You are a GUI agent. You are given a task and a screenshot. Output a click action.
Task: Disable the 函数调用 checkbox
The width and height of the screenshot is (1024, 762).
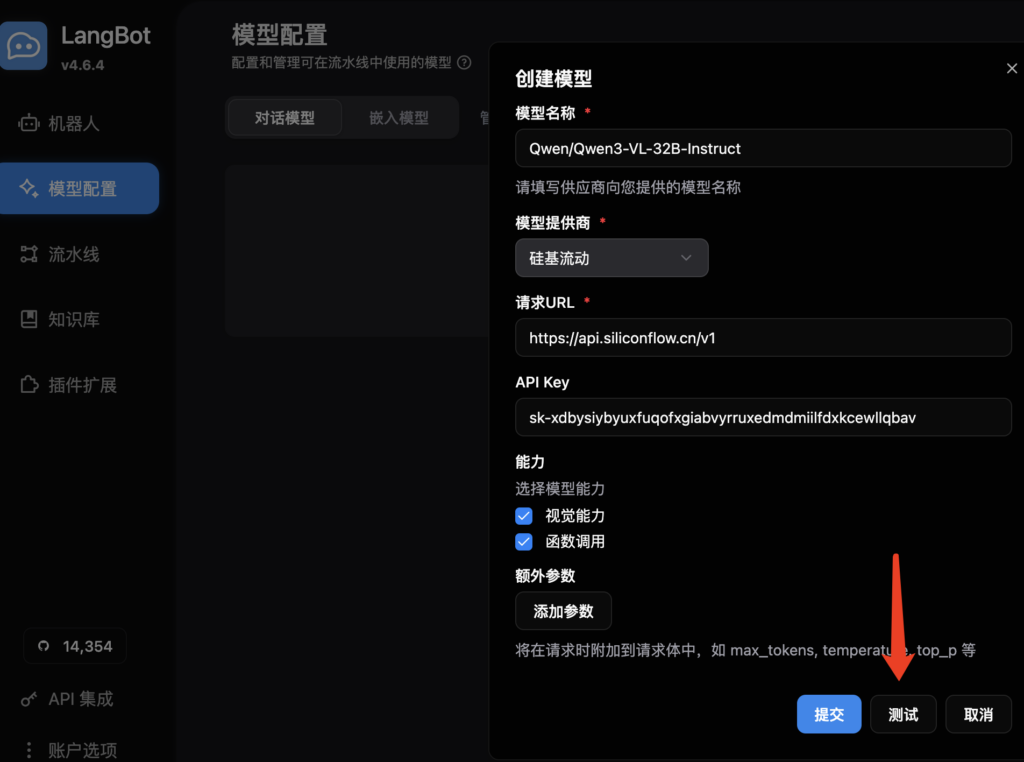[524, 541]
